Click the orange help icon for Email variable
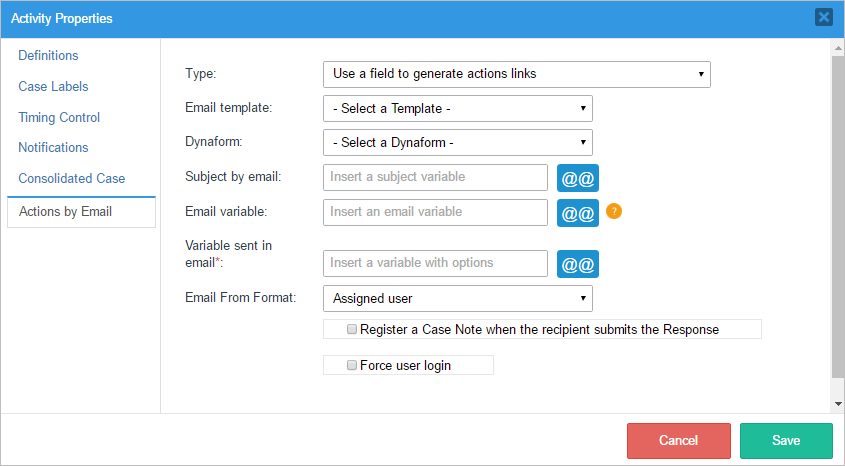 [x=615, y=211]
